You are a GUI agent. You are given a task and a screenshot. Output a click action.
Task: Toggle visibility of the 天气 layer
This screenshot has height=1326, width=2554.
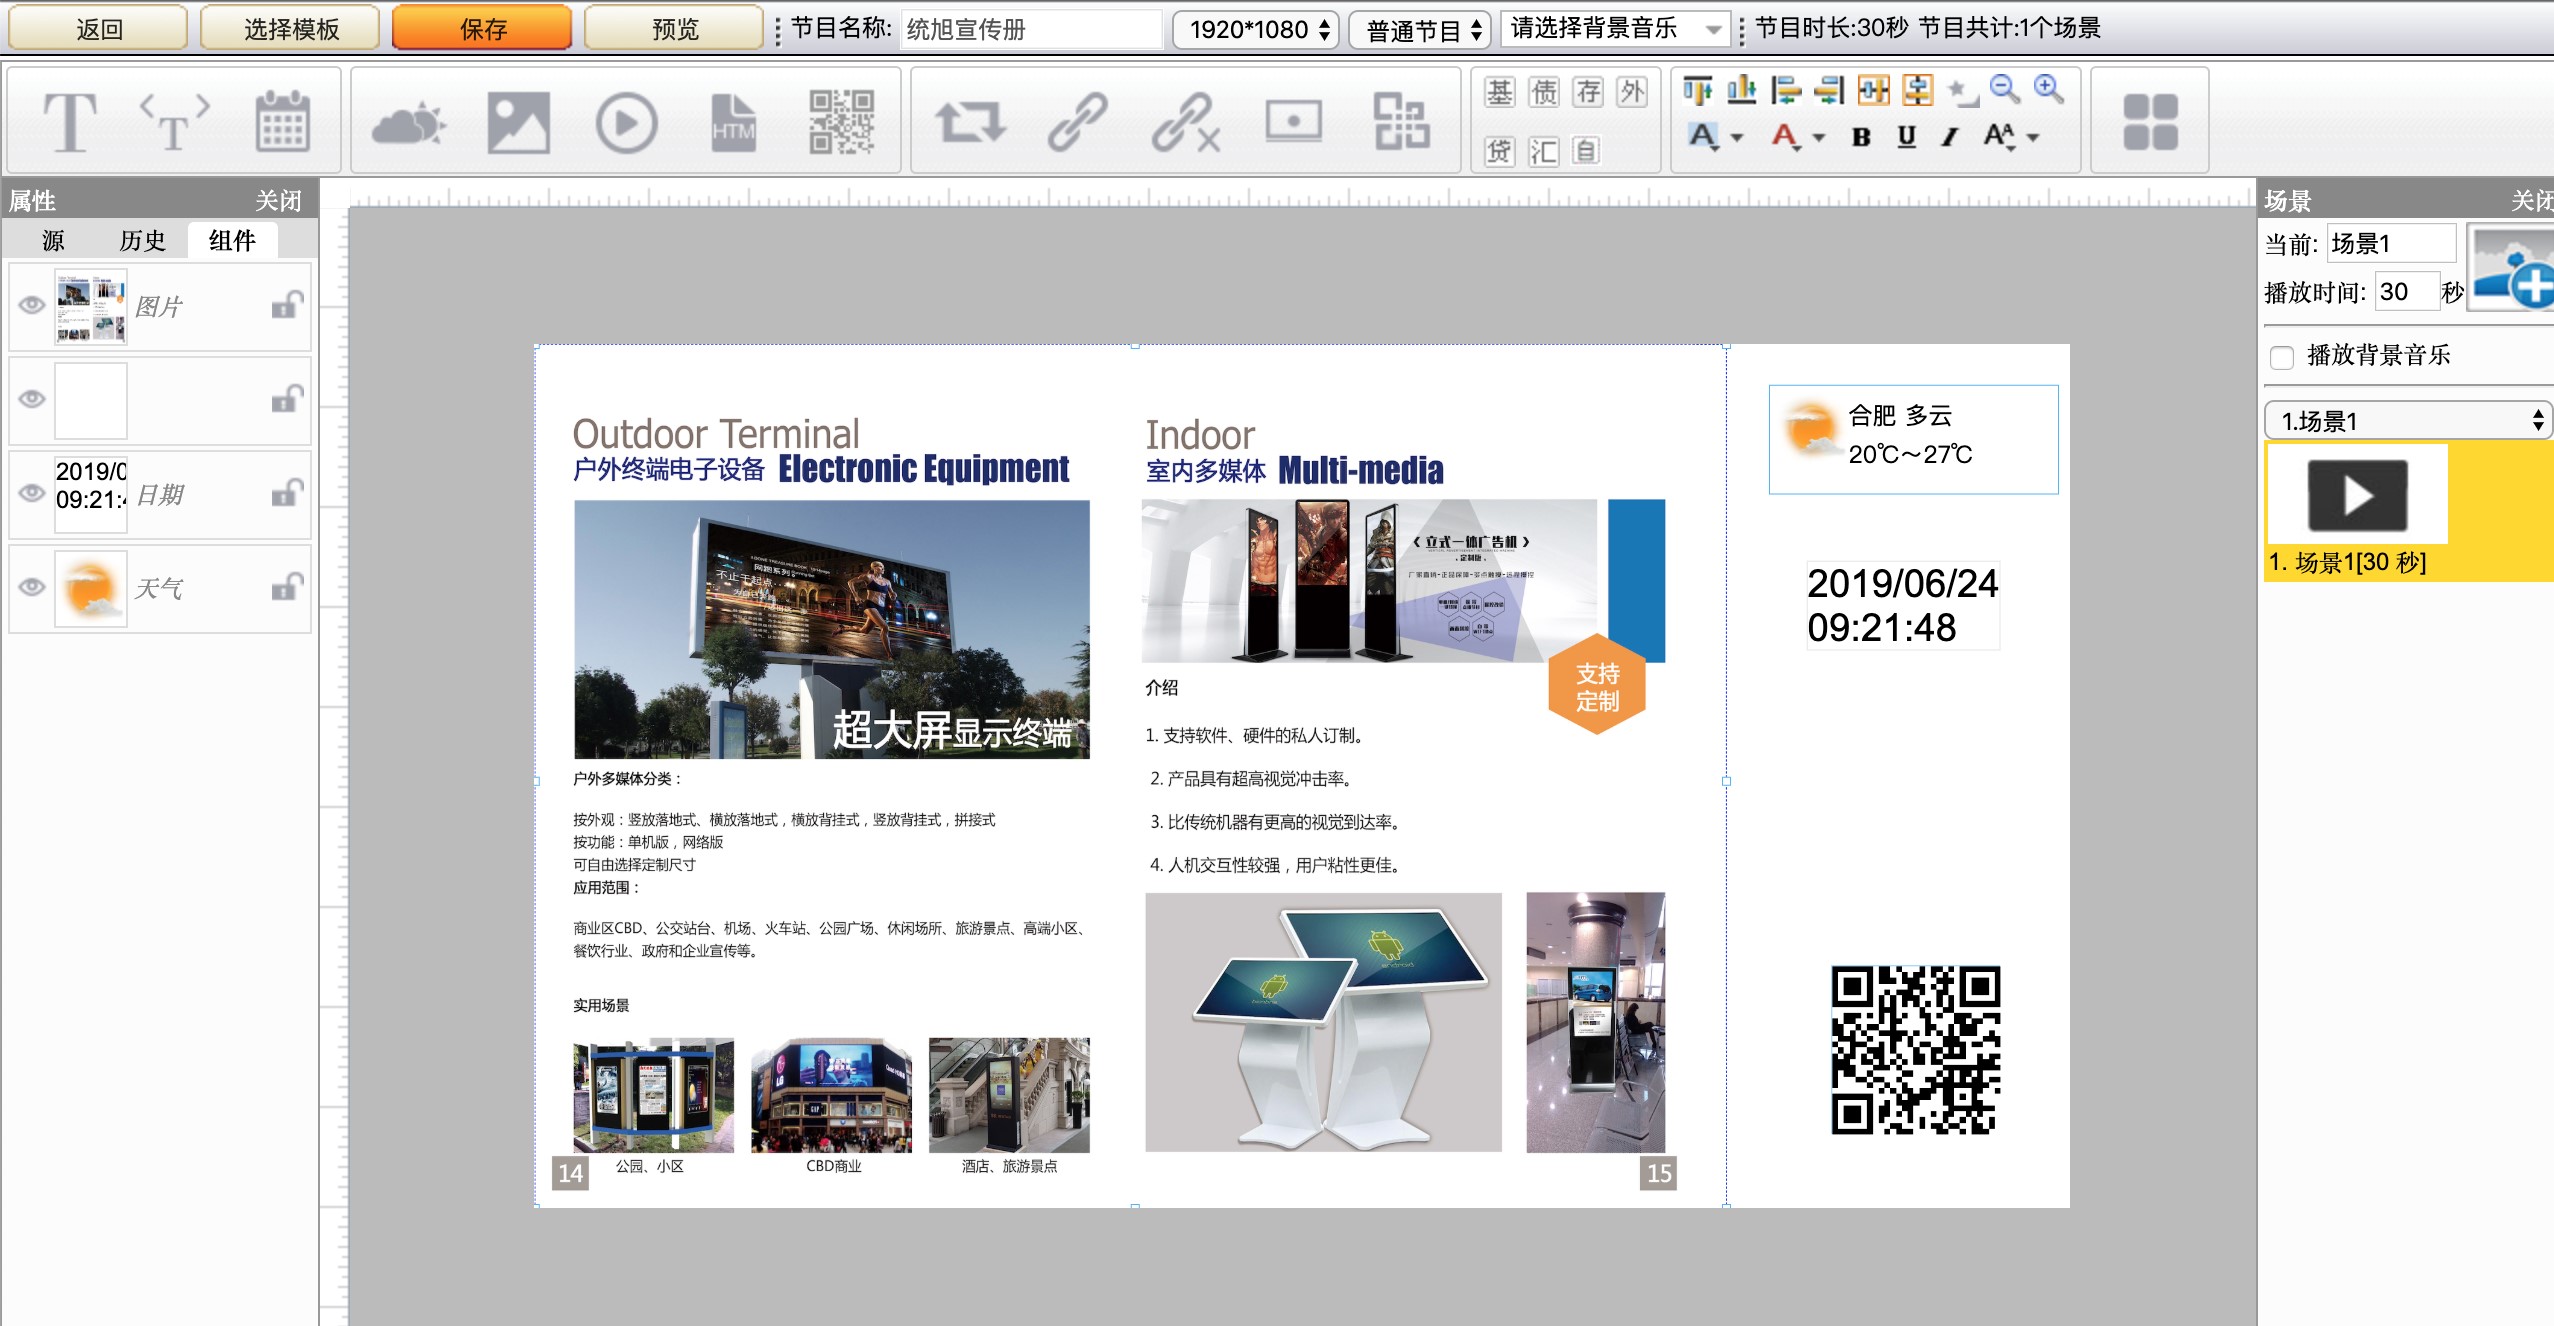[x=32, y=587]
